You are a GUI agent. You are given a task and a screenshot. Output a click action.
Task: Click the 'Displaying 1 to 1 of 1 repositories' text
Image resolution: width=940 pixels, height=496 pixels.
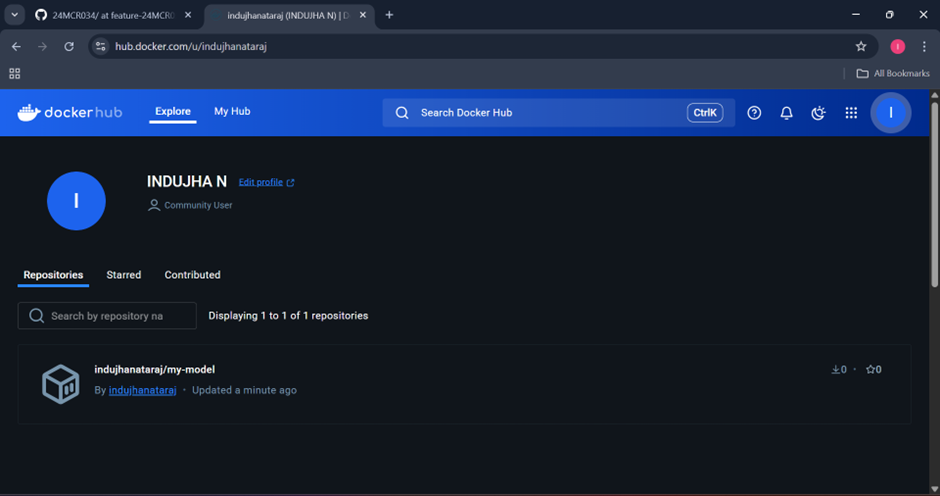pyautogui.click(x=288, y=315)
